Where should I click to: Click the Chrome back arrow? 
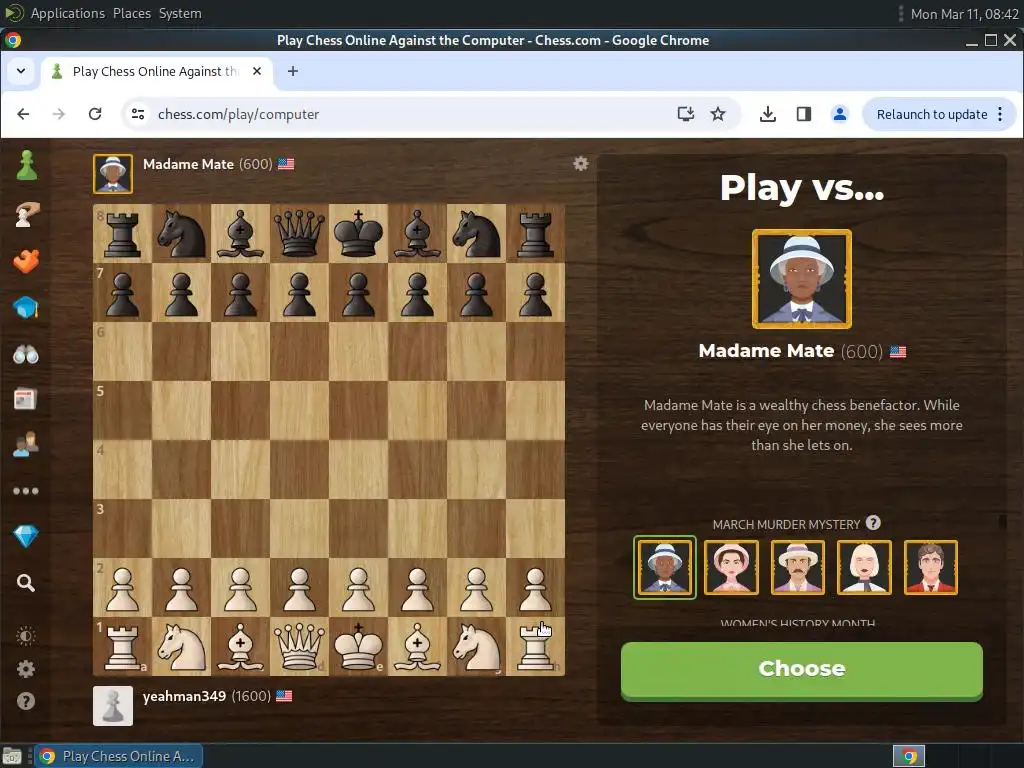(x=24, y=114)
